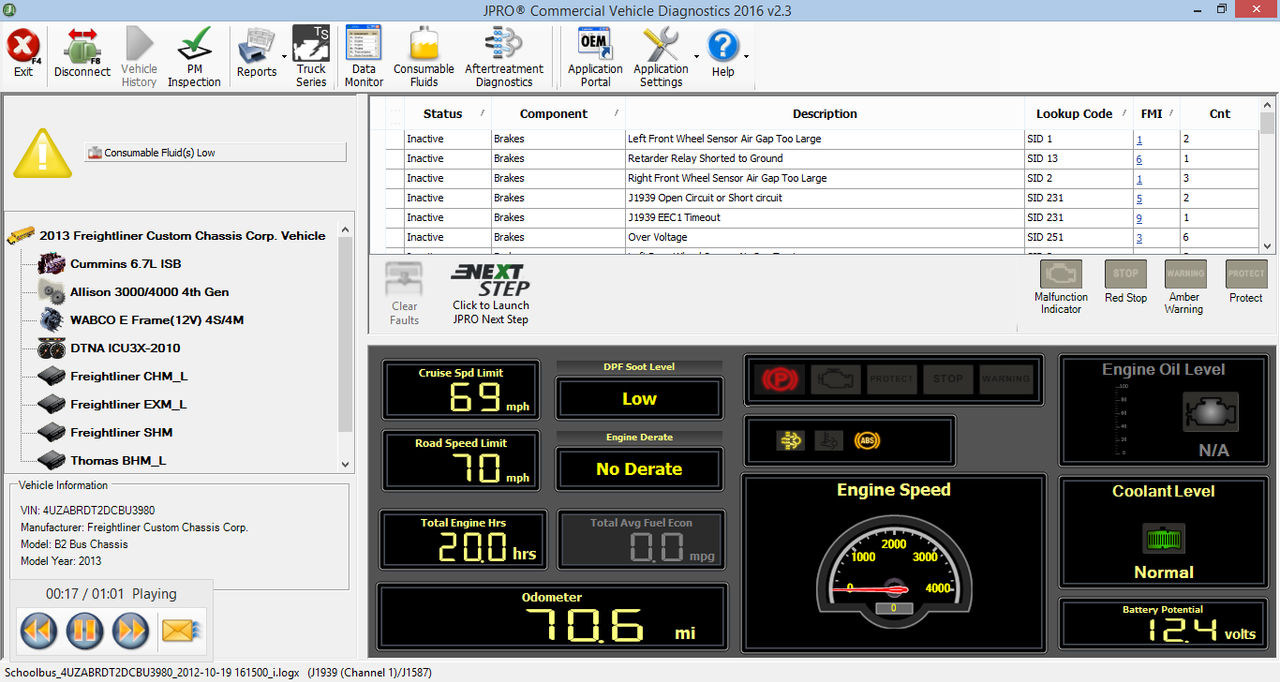Open the Reports tool
Screen dimensions: 1280x682
point(256,53)
